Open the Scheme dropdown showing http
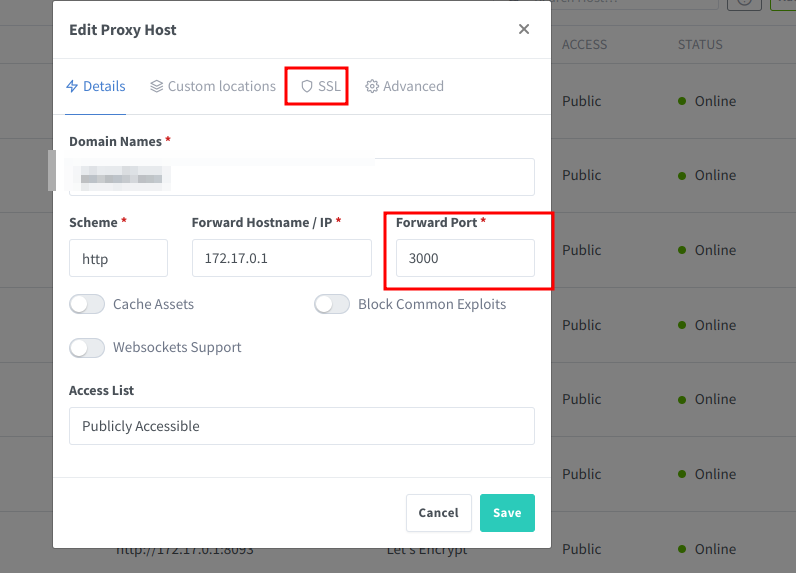 [118, 258]
